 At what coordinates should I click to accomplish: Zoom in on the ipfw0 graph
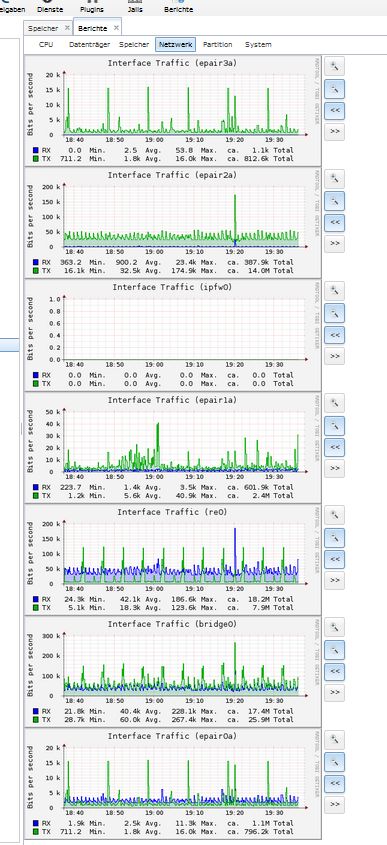click(x=334, y=291)
